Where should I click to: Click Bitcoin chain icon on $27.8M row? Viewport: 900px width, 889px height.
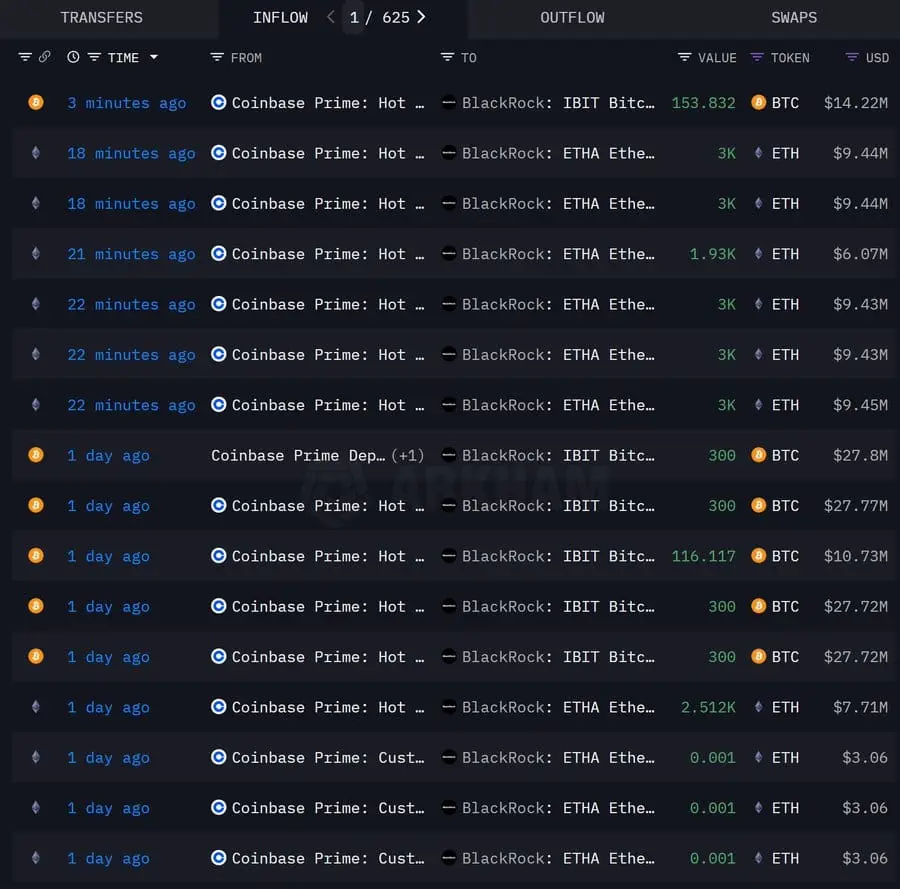click(36, 455)
